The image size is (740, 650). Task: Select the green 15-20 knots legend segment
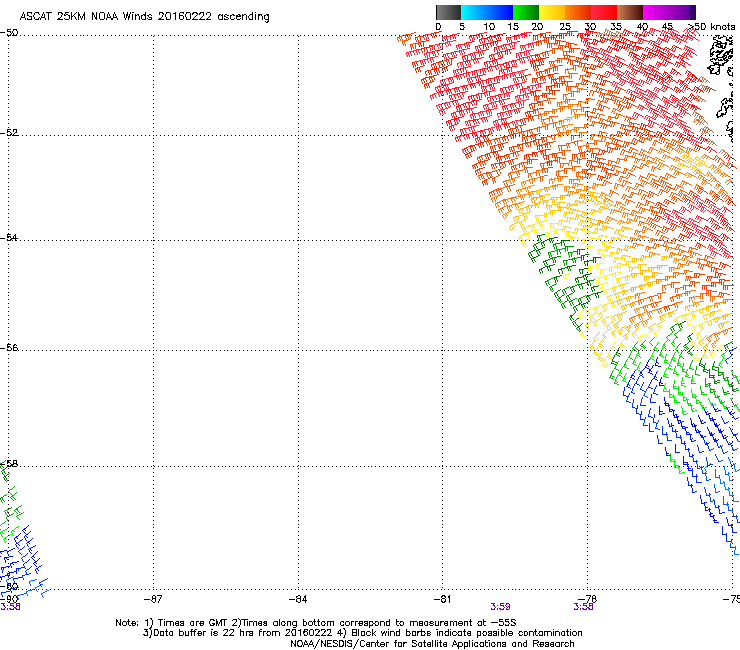(x=526, y=12)
